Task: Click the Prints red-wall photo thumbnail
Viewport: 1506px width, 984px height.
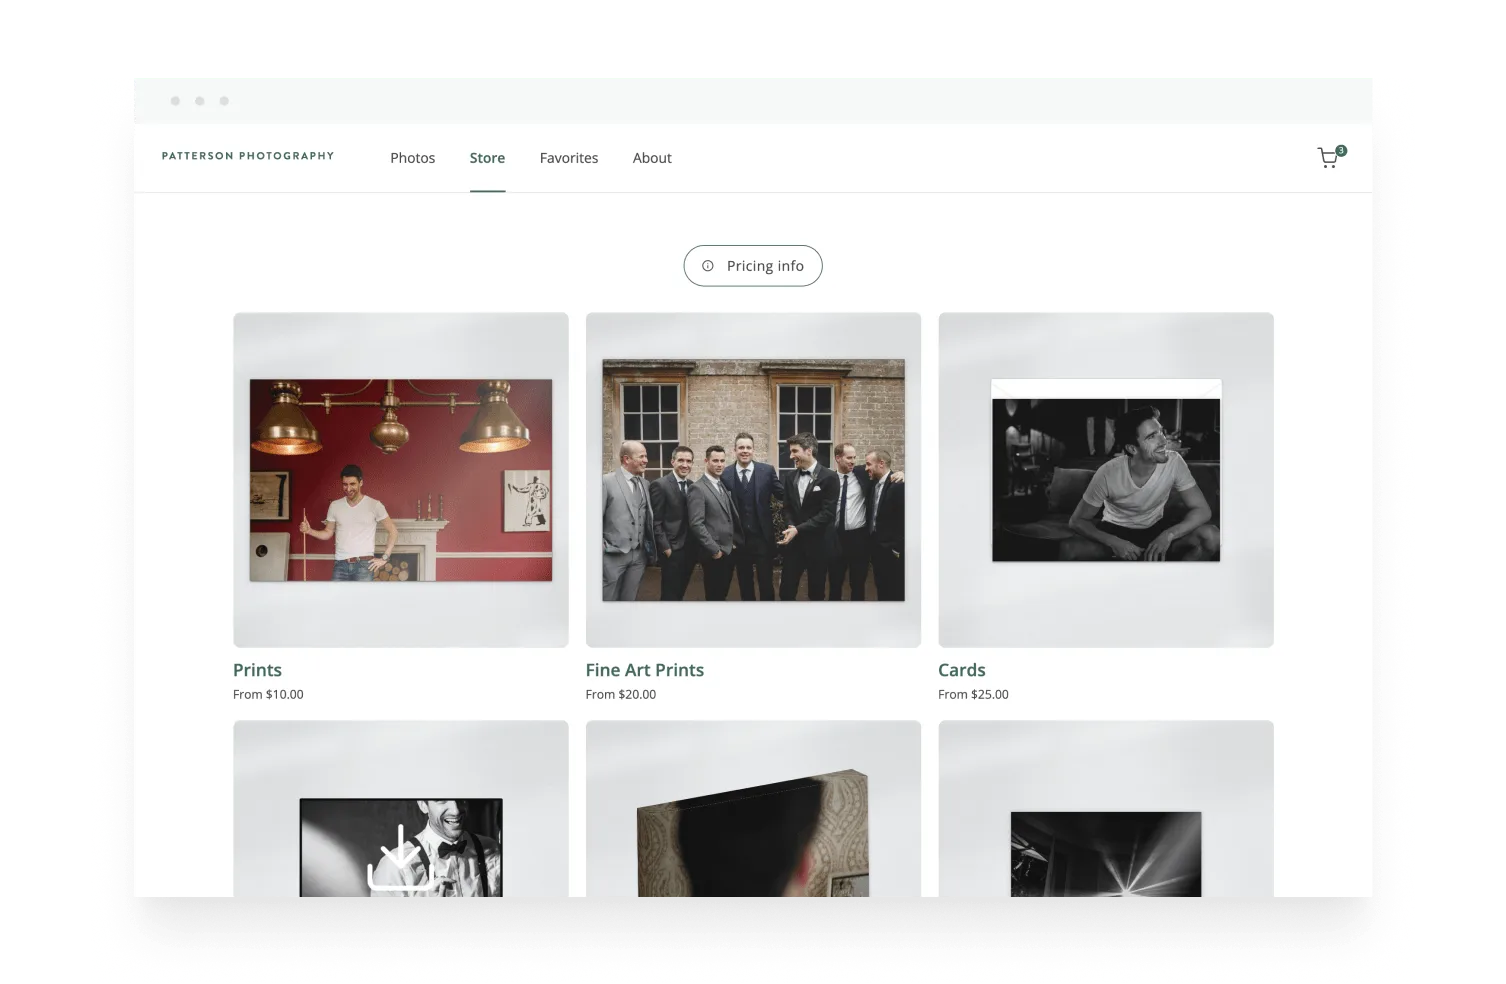Action: coord(400,480)
